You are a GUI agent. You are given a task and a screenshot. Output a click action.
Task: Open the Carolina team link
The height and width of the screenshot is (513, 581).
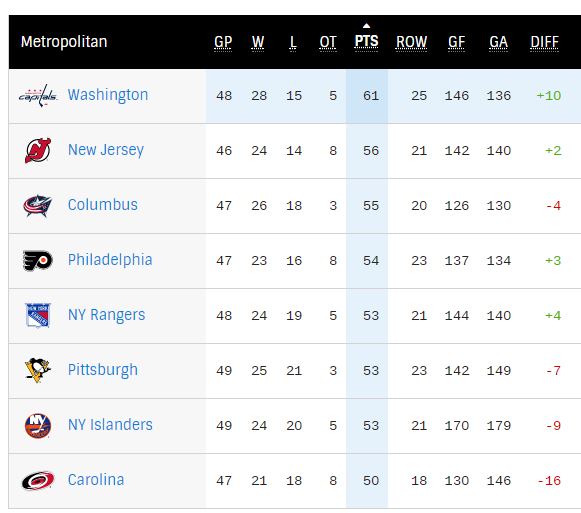tap(96, 480)
